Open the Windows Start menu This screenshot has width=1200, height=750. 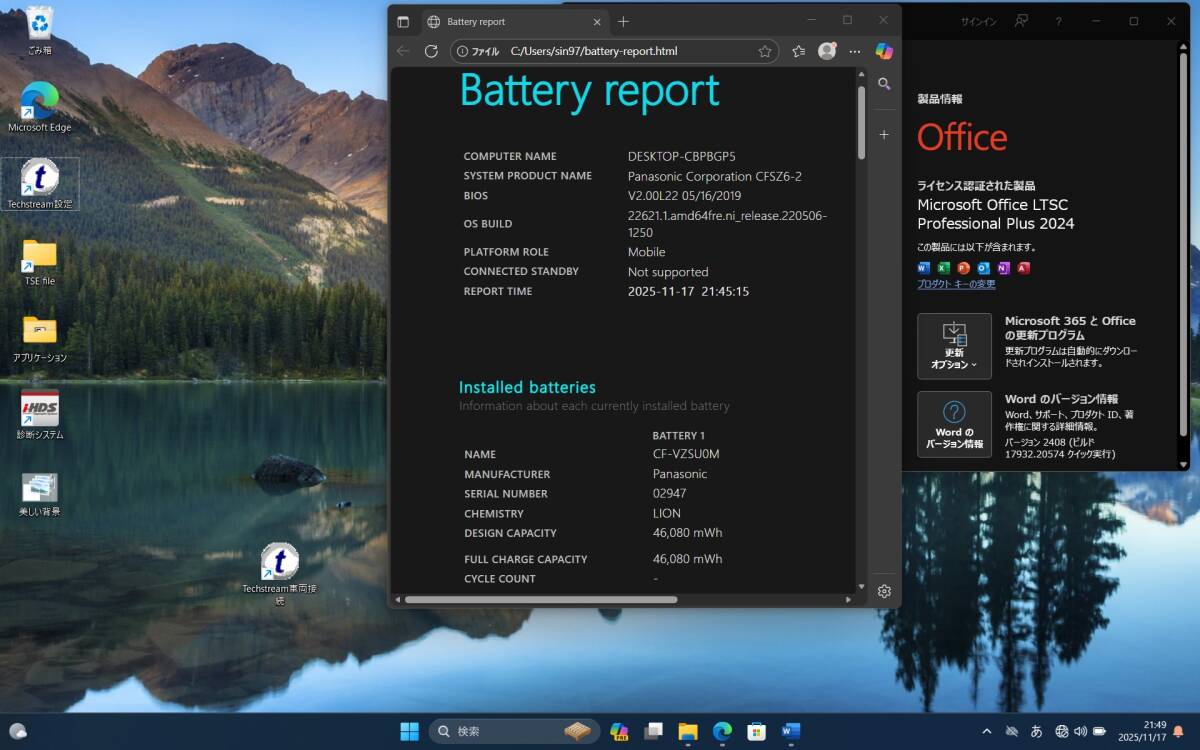click(410, 731)
